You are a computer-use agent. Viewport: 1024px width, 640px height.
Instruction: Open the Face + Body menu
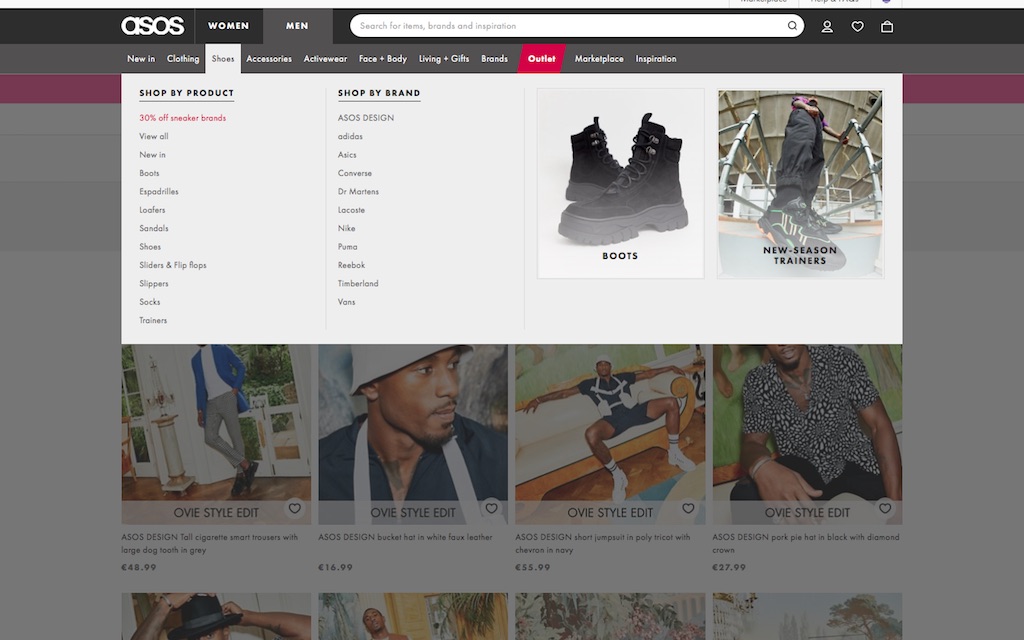(x=383, y=59)
